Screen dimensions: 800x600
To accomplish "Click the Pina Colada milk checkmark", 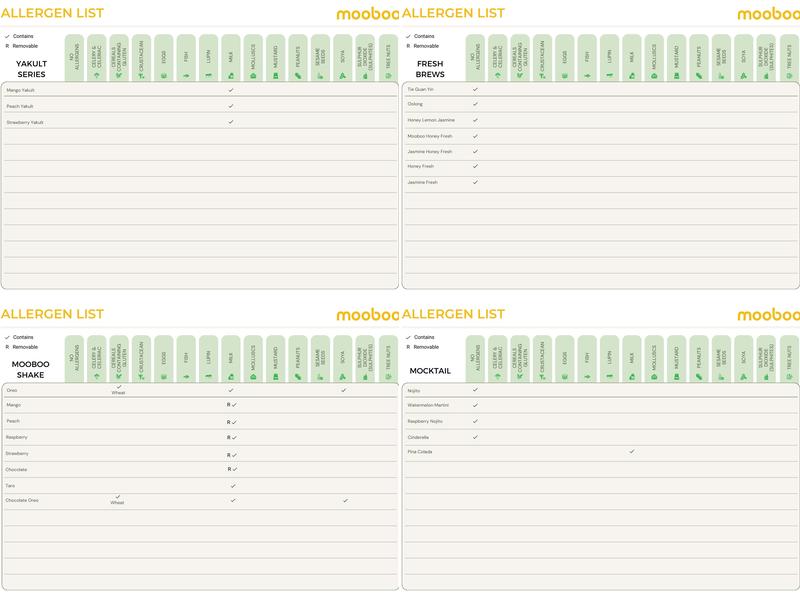I will point(632,452).
